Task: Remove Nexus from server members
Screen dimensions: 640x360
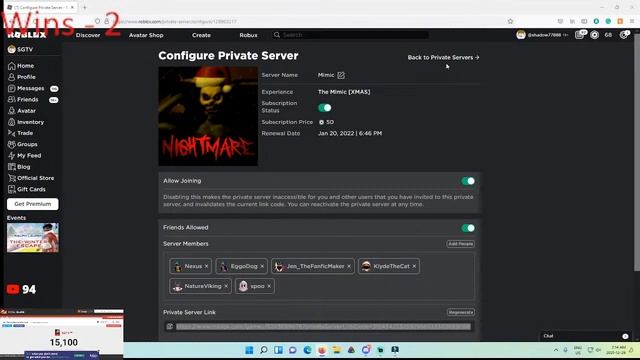Action: [x=207, y=266]
